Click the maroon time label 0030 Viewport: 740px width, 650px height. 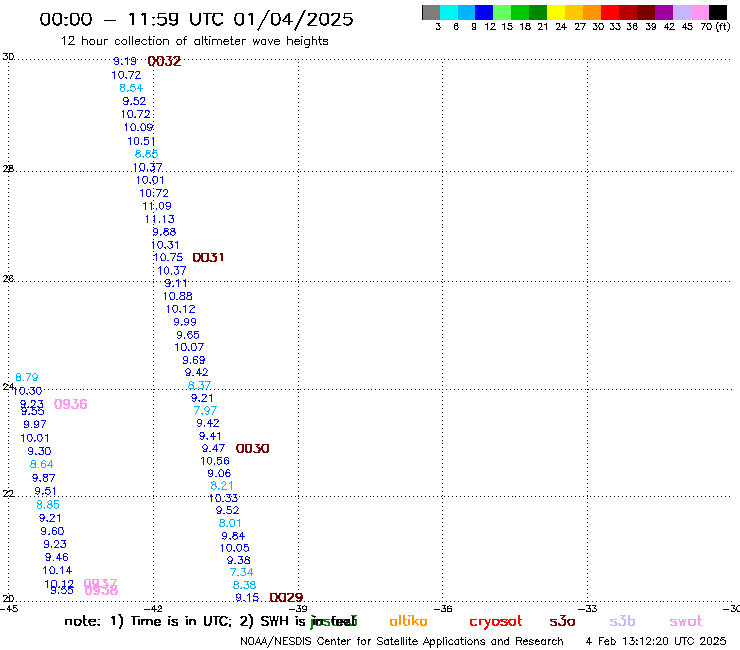click(252, 448)
